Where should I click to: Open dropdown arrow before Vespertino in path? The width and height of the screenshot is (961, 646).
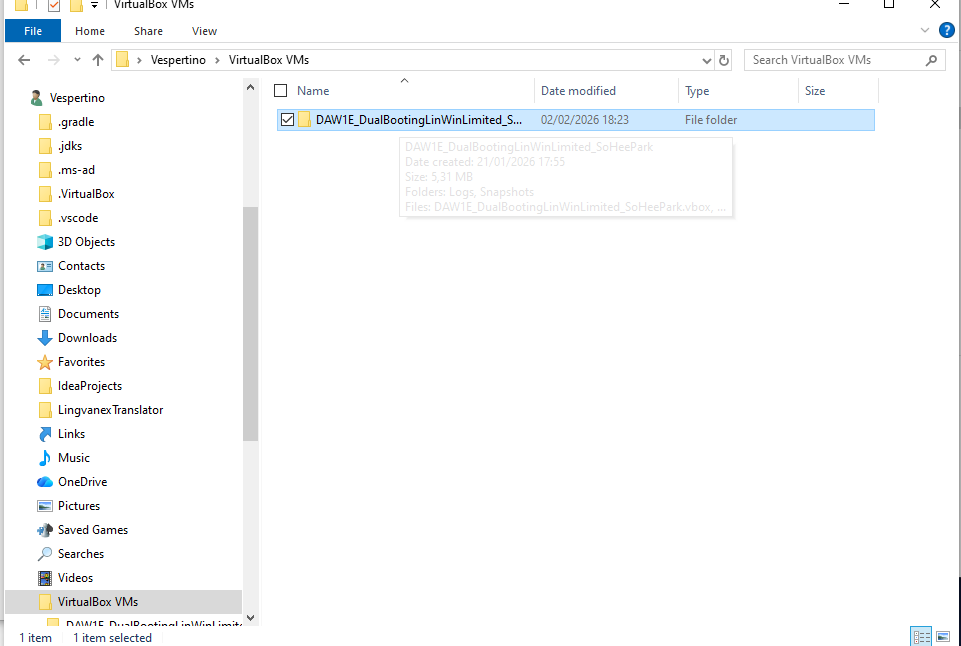[x=140, y=60]
